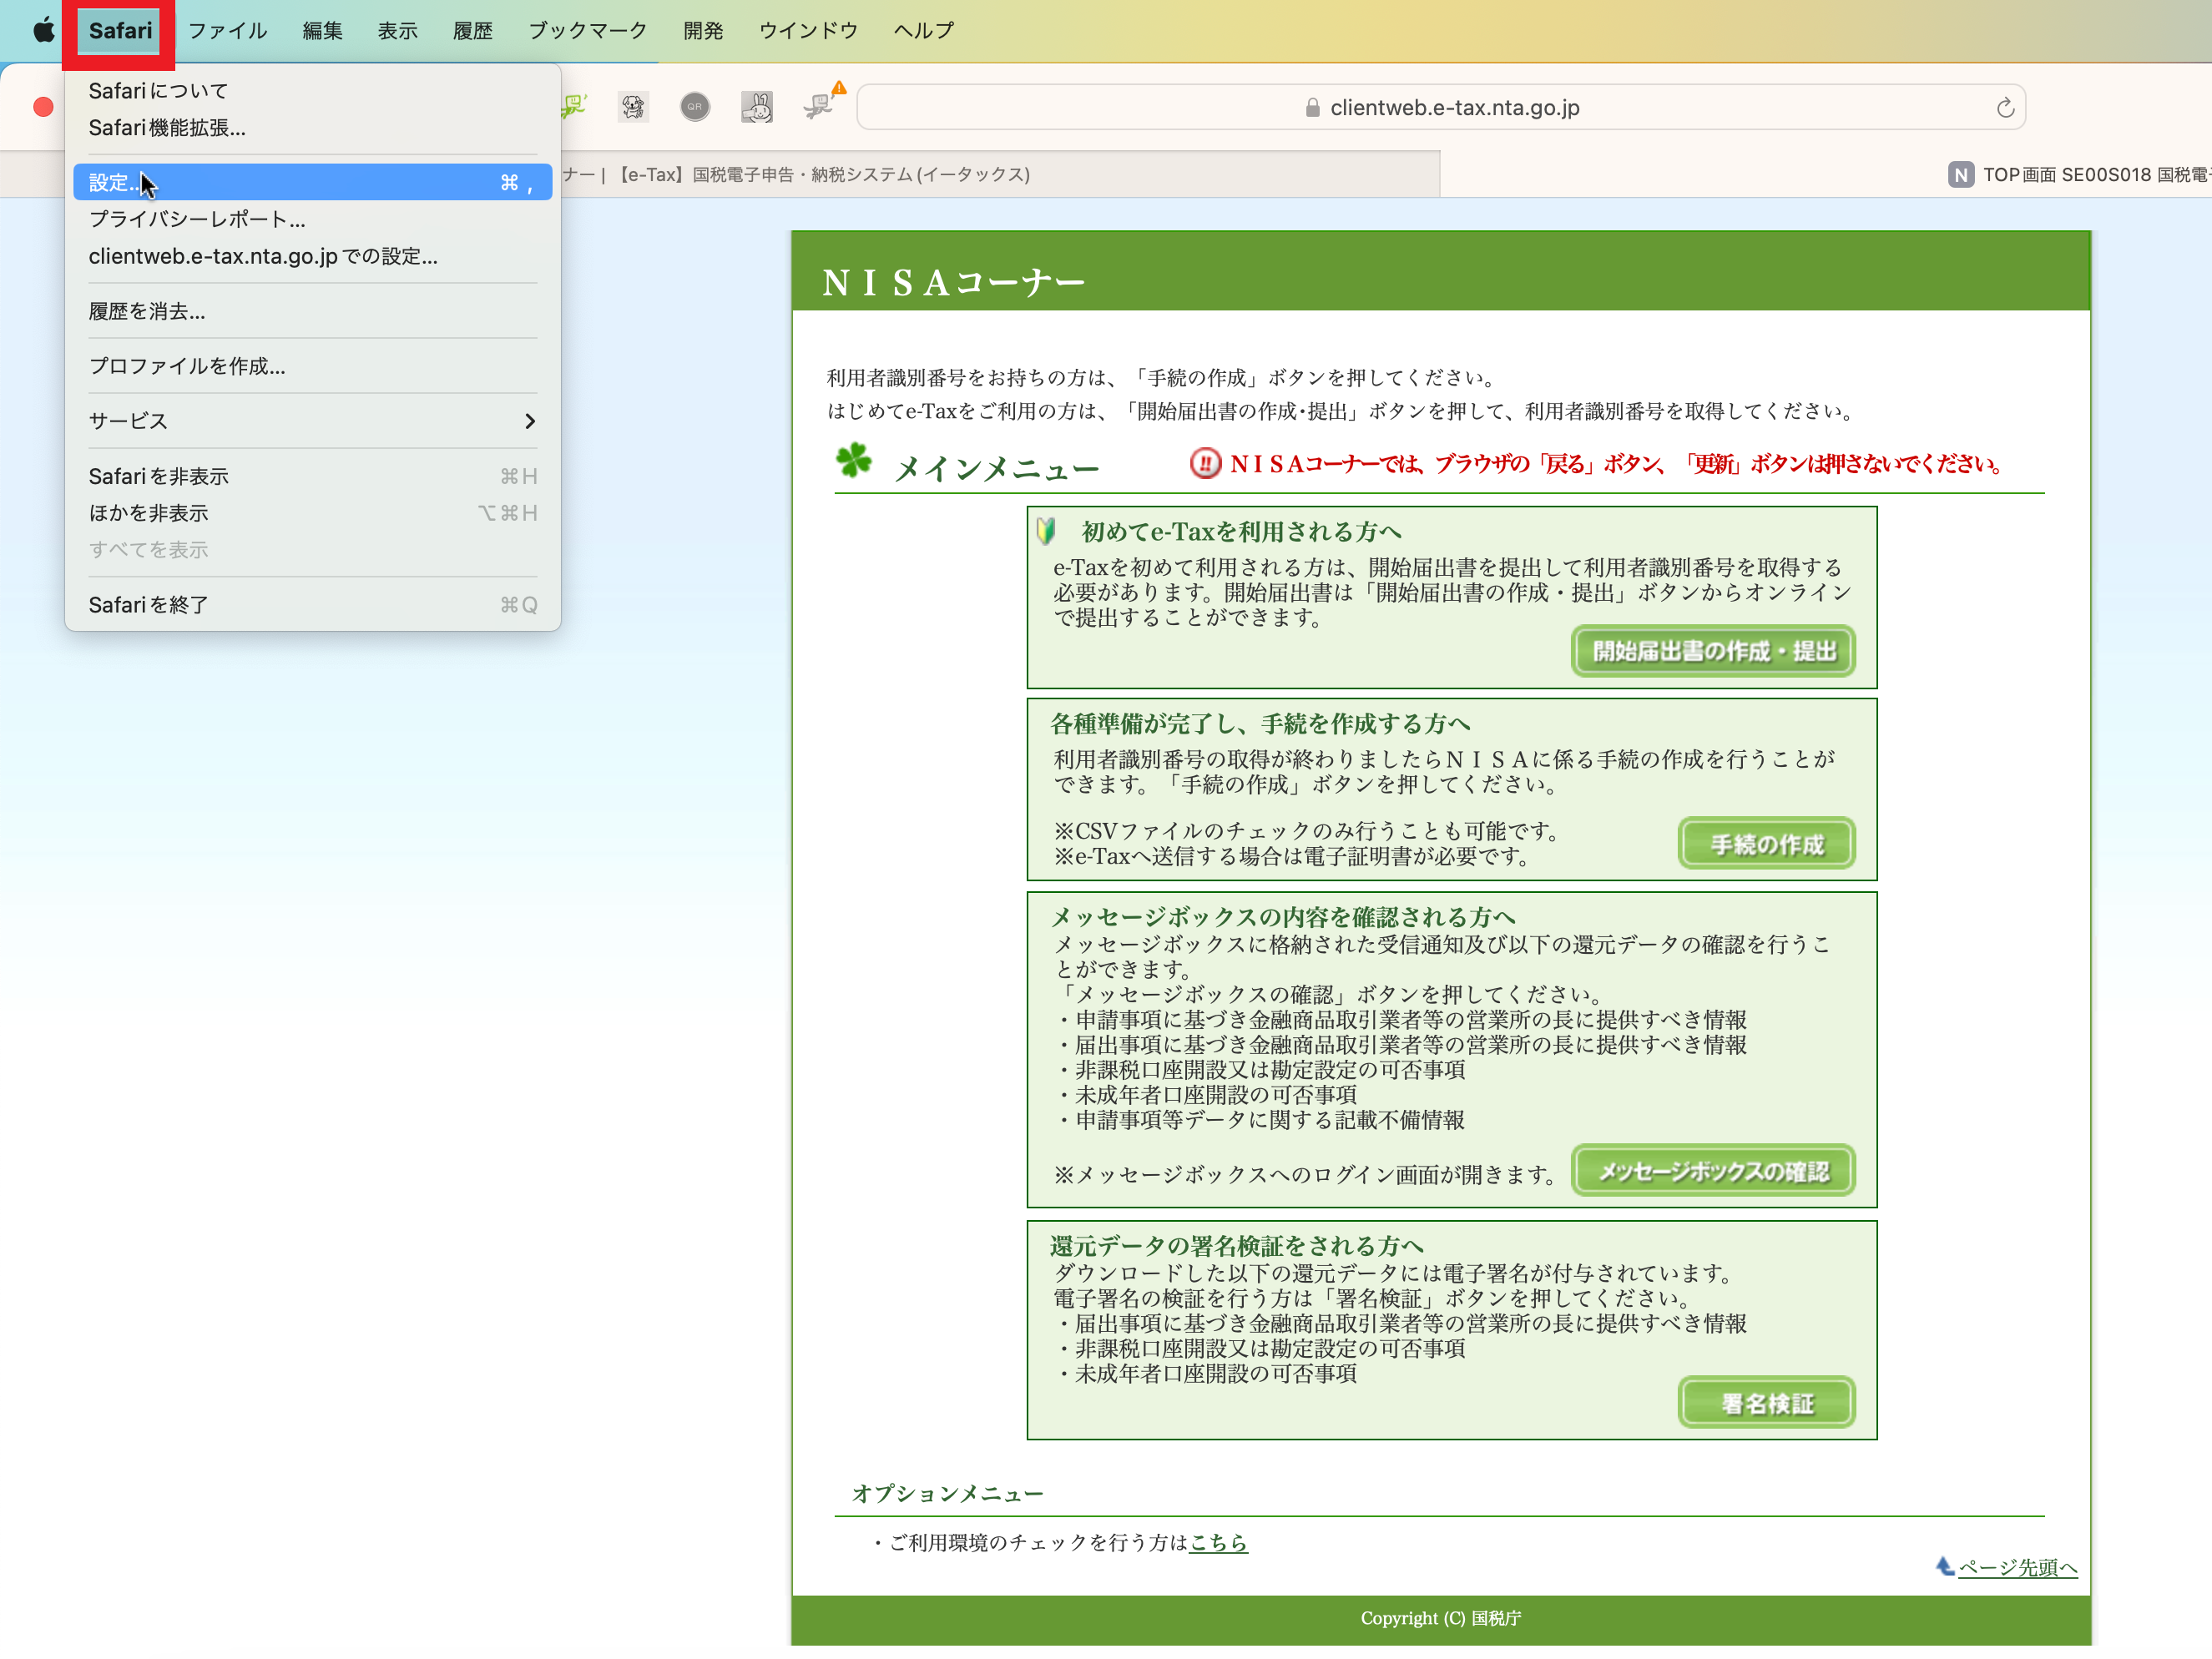Click the clientweb.e-tax.nta.go.jp address bar
This screenshot has height=1659, width=2212.
pyautogui.click(x=1441, y=108)
